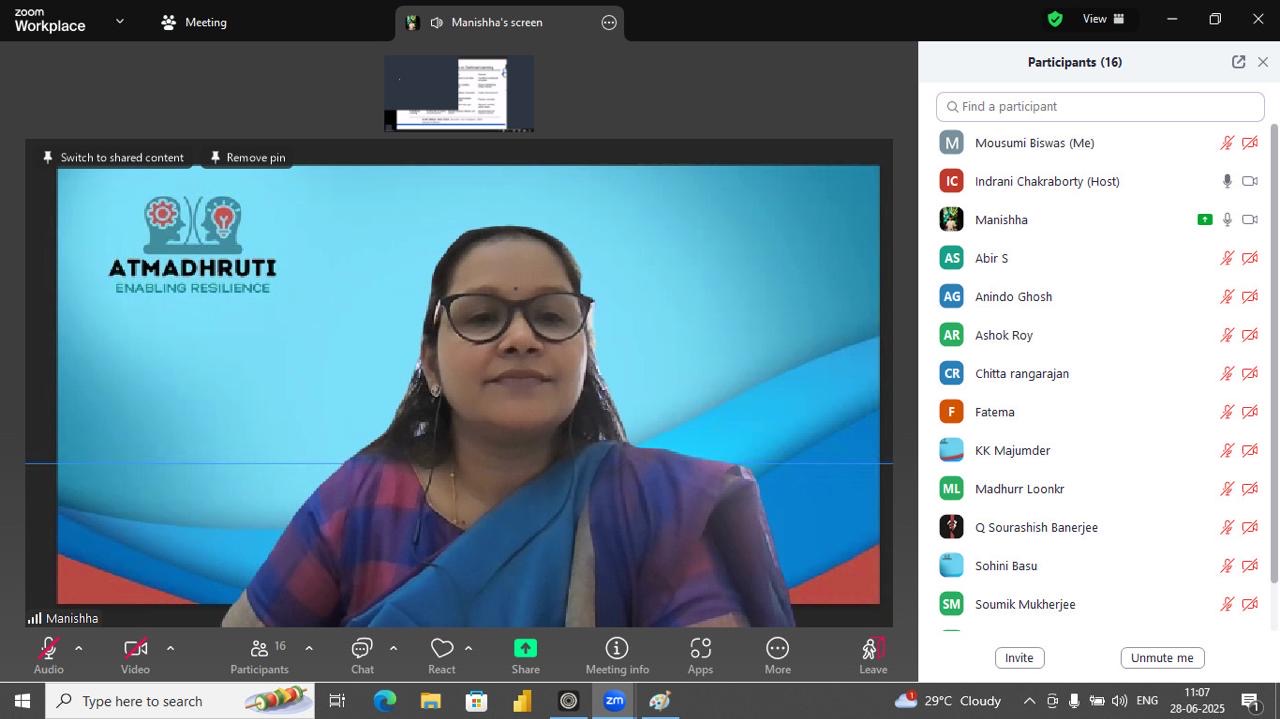The width and height of the screenshot is (1280, 719).
Task: Click Madhurr Loonkr's muted microphone icon
Action: pyautogui.click(x=1227, y=489)
